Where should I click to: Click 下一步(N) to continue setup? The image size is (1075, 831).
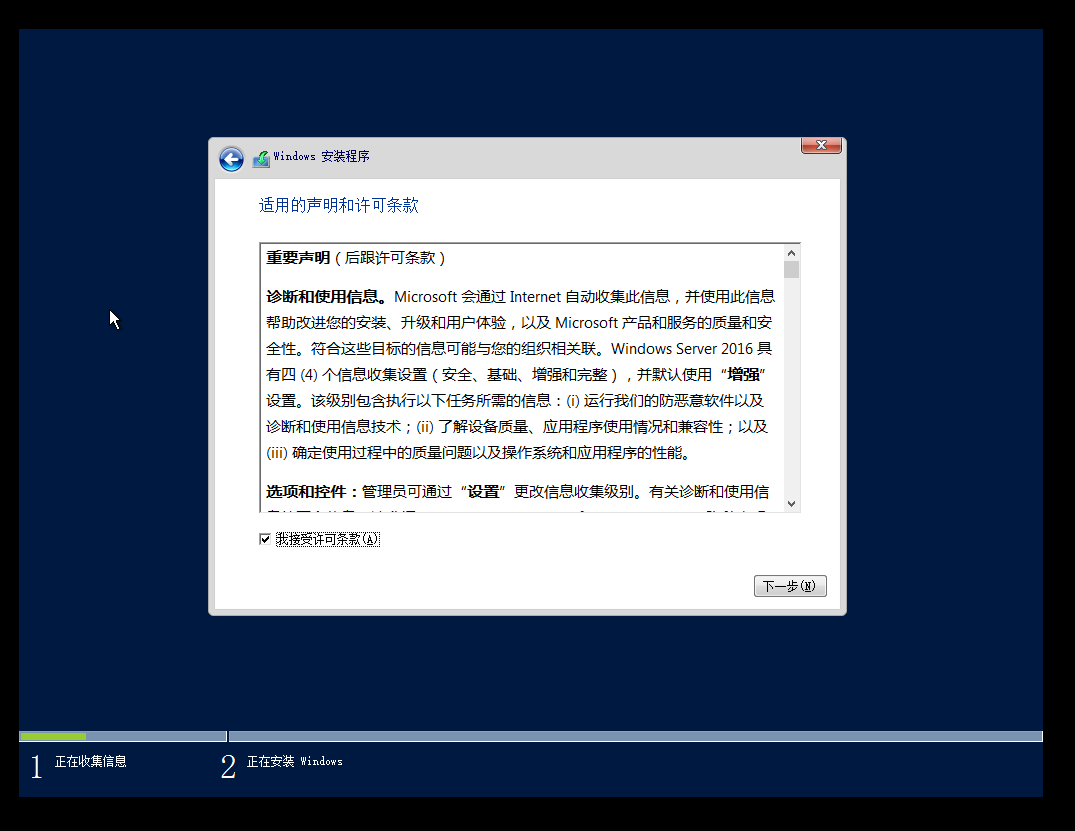(790, 586)
